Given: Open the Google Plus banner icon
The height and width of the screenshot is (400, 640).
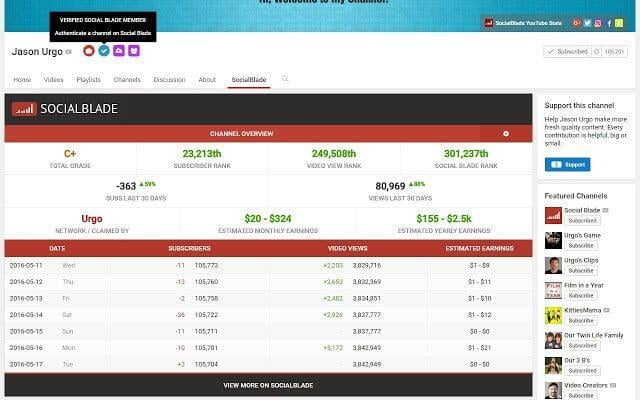Looking at the screenshot, I should 576,23.
